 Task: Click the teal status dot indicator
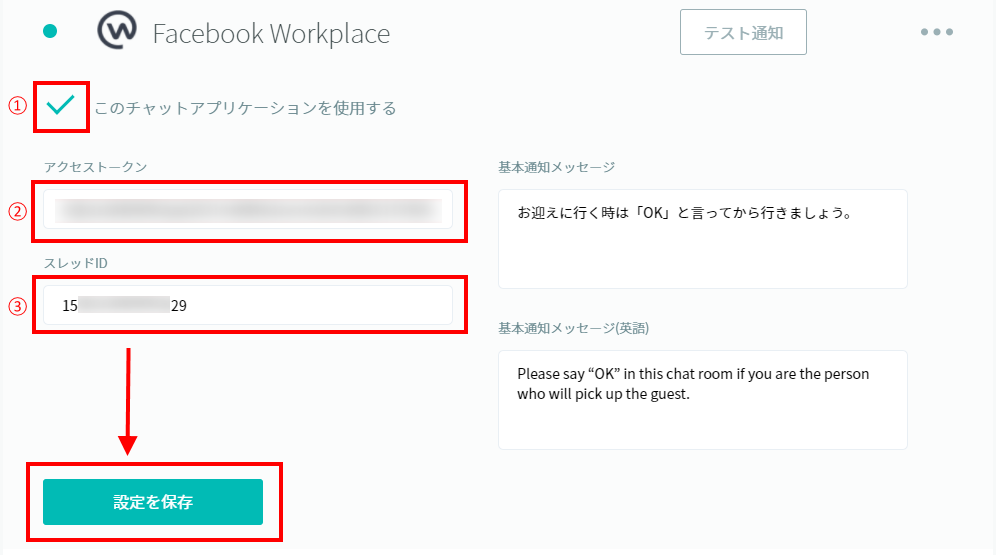click(50, 31)
